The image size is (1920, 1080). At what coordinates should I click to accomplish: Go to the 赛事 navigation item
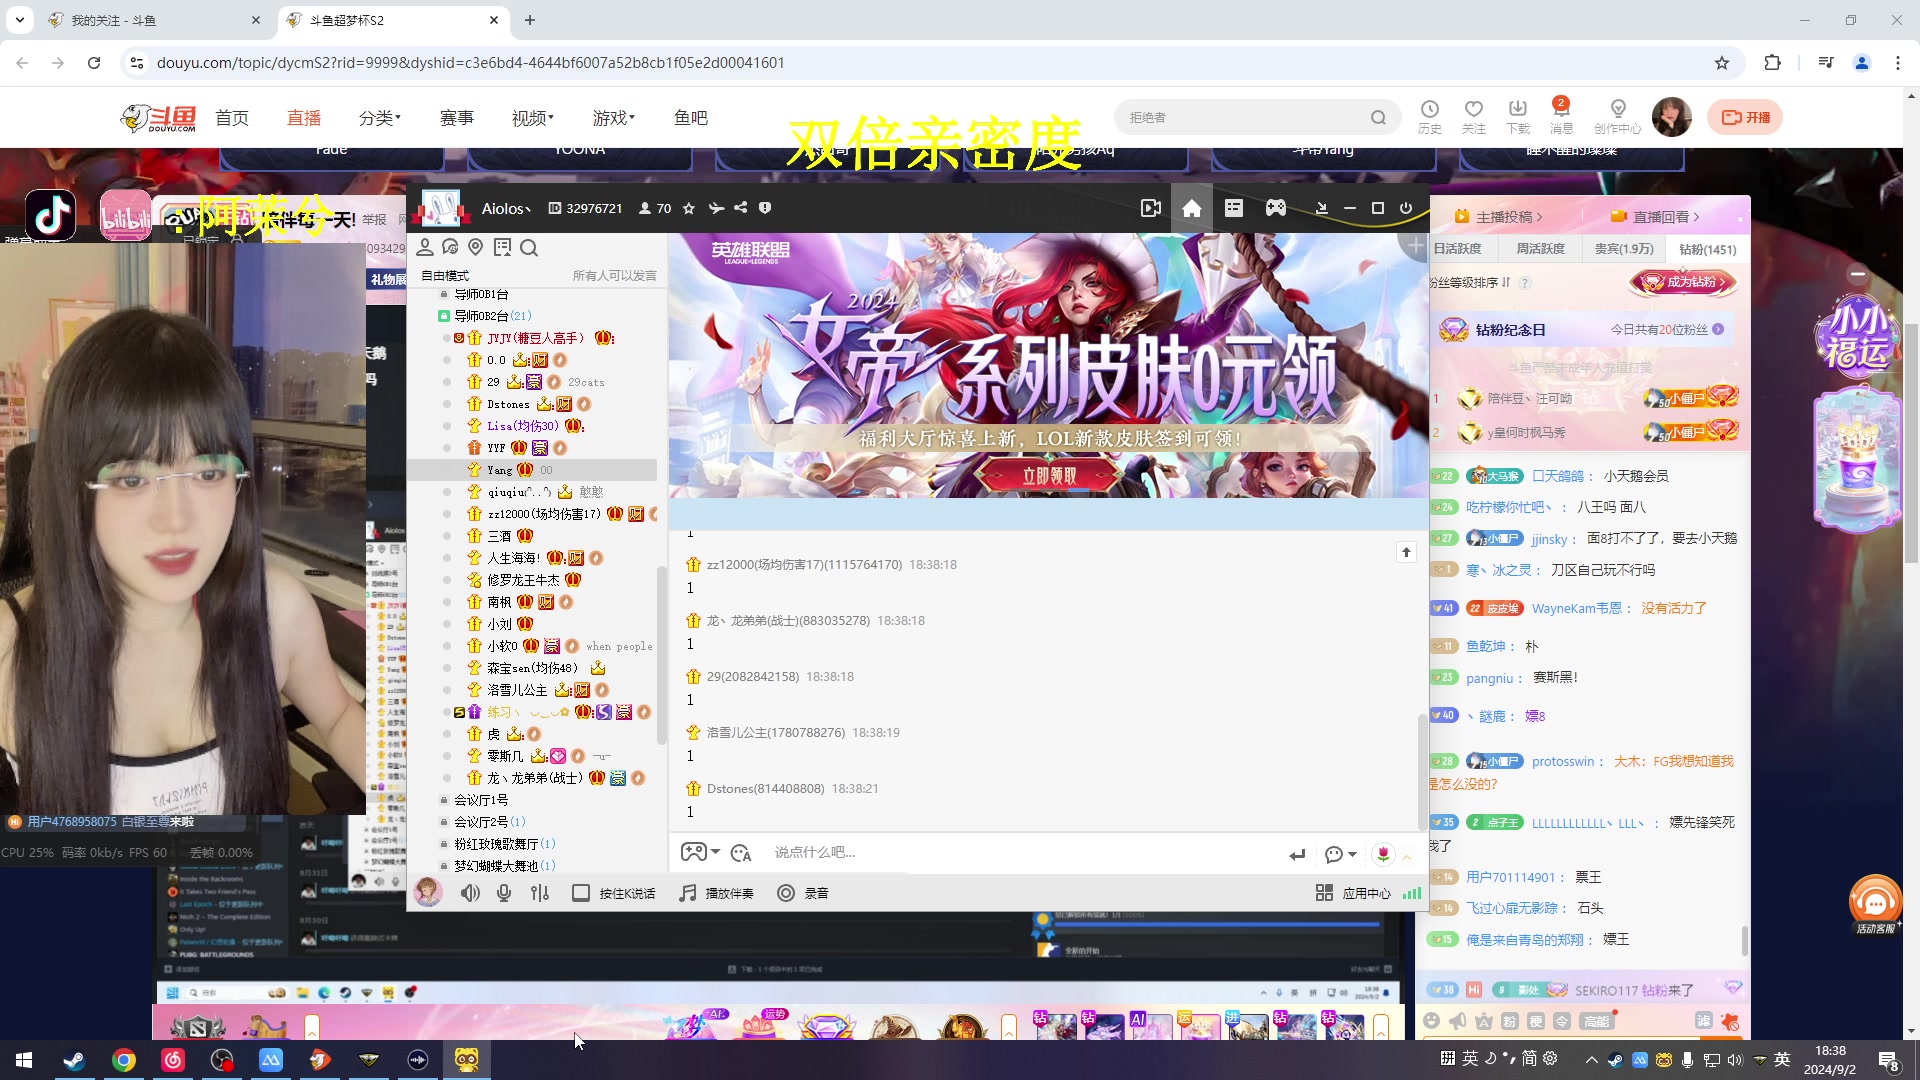457,118
